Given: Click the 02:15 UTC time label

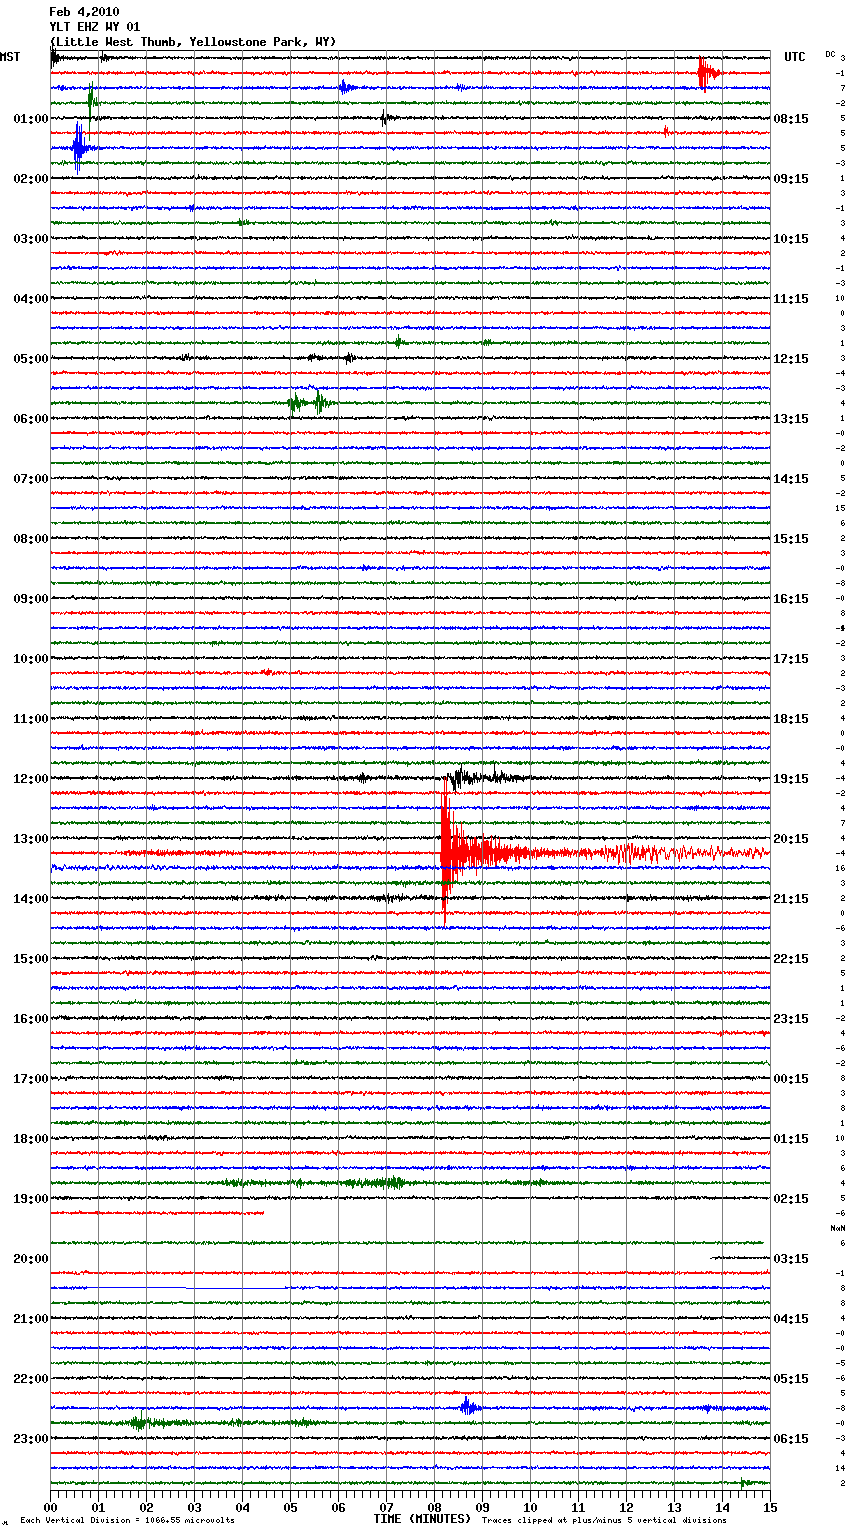Looking at the screenshot, I should 791,1199.
